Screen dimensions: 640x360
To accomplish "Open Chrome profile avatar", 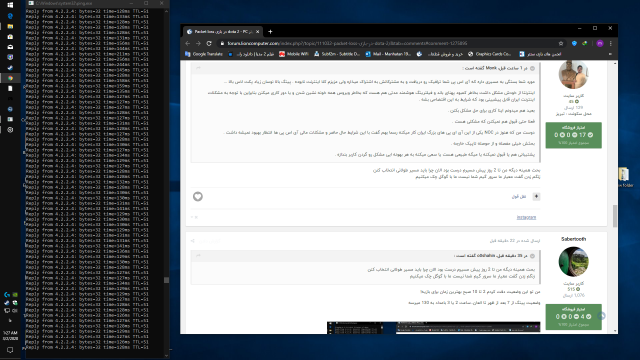I will [x=600, y=43].
